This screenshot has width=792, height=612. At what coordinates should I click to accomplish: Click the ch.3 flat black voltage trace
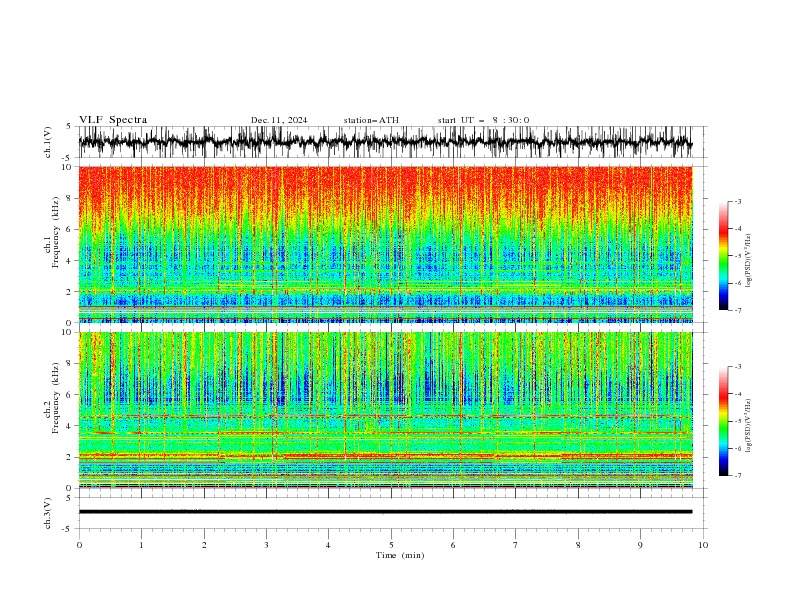click(385, 512)
